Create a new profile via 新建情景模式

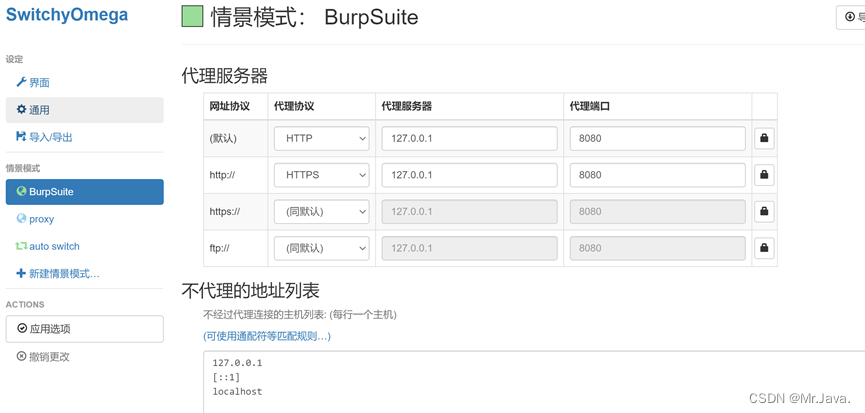tap(84, 273)
